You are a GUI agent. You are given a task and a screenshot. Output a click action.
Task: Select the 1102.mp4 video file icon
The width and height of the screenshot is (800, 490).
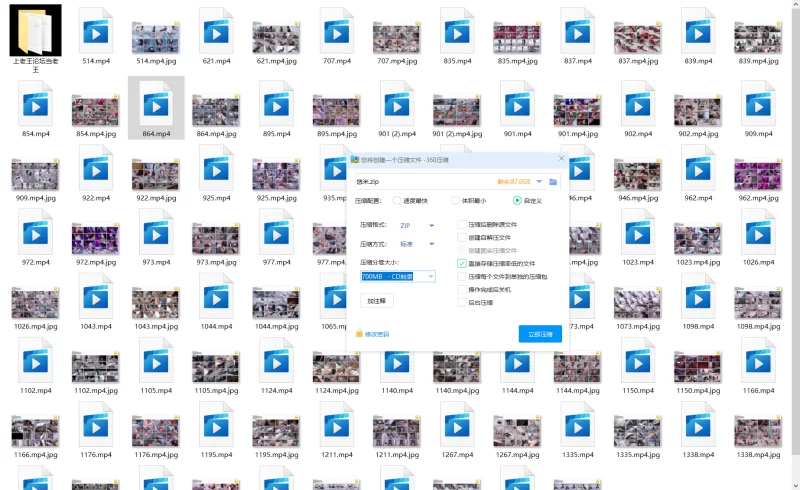(36, 361)
